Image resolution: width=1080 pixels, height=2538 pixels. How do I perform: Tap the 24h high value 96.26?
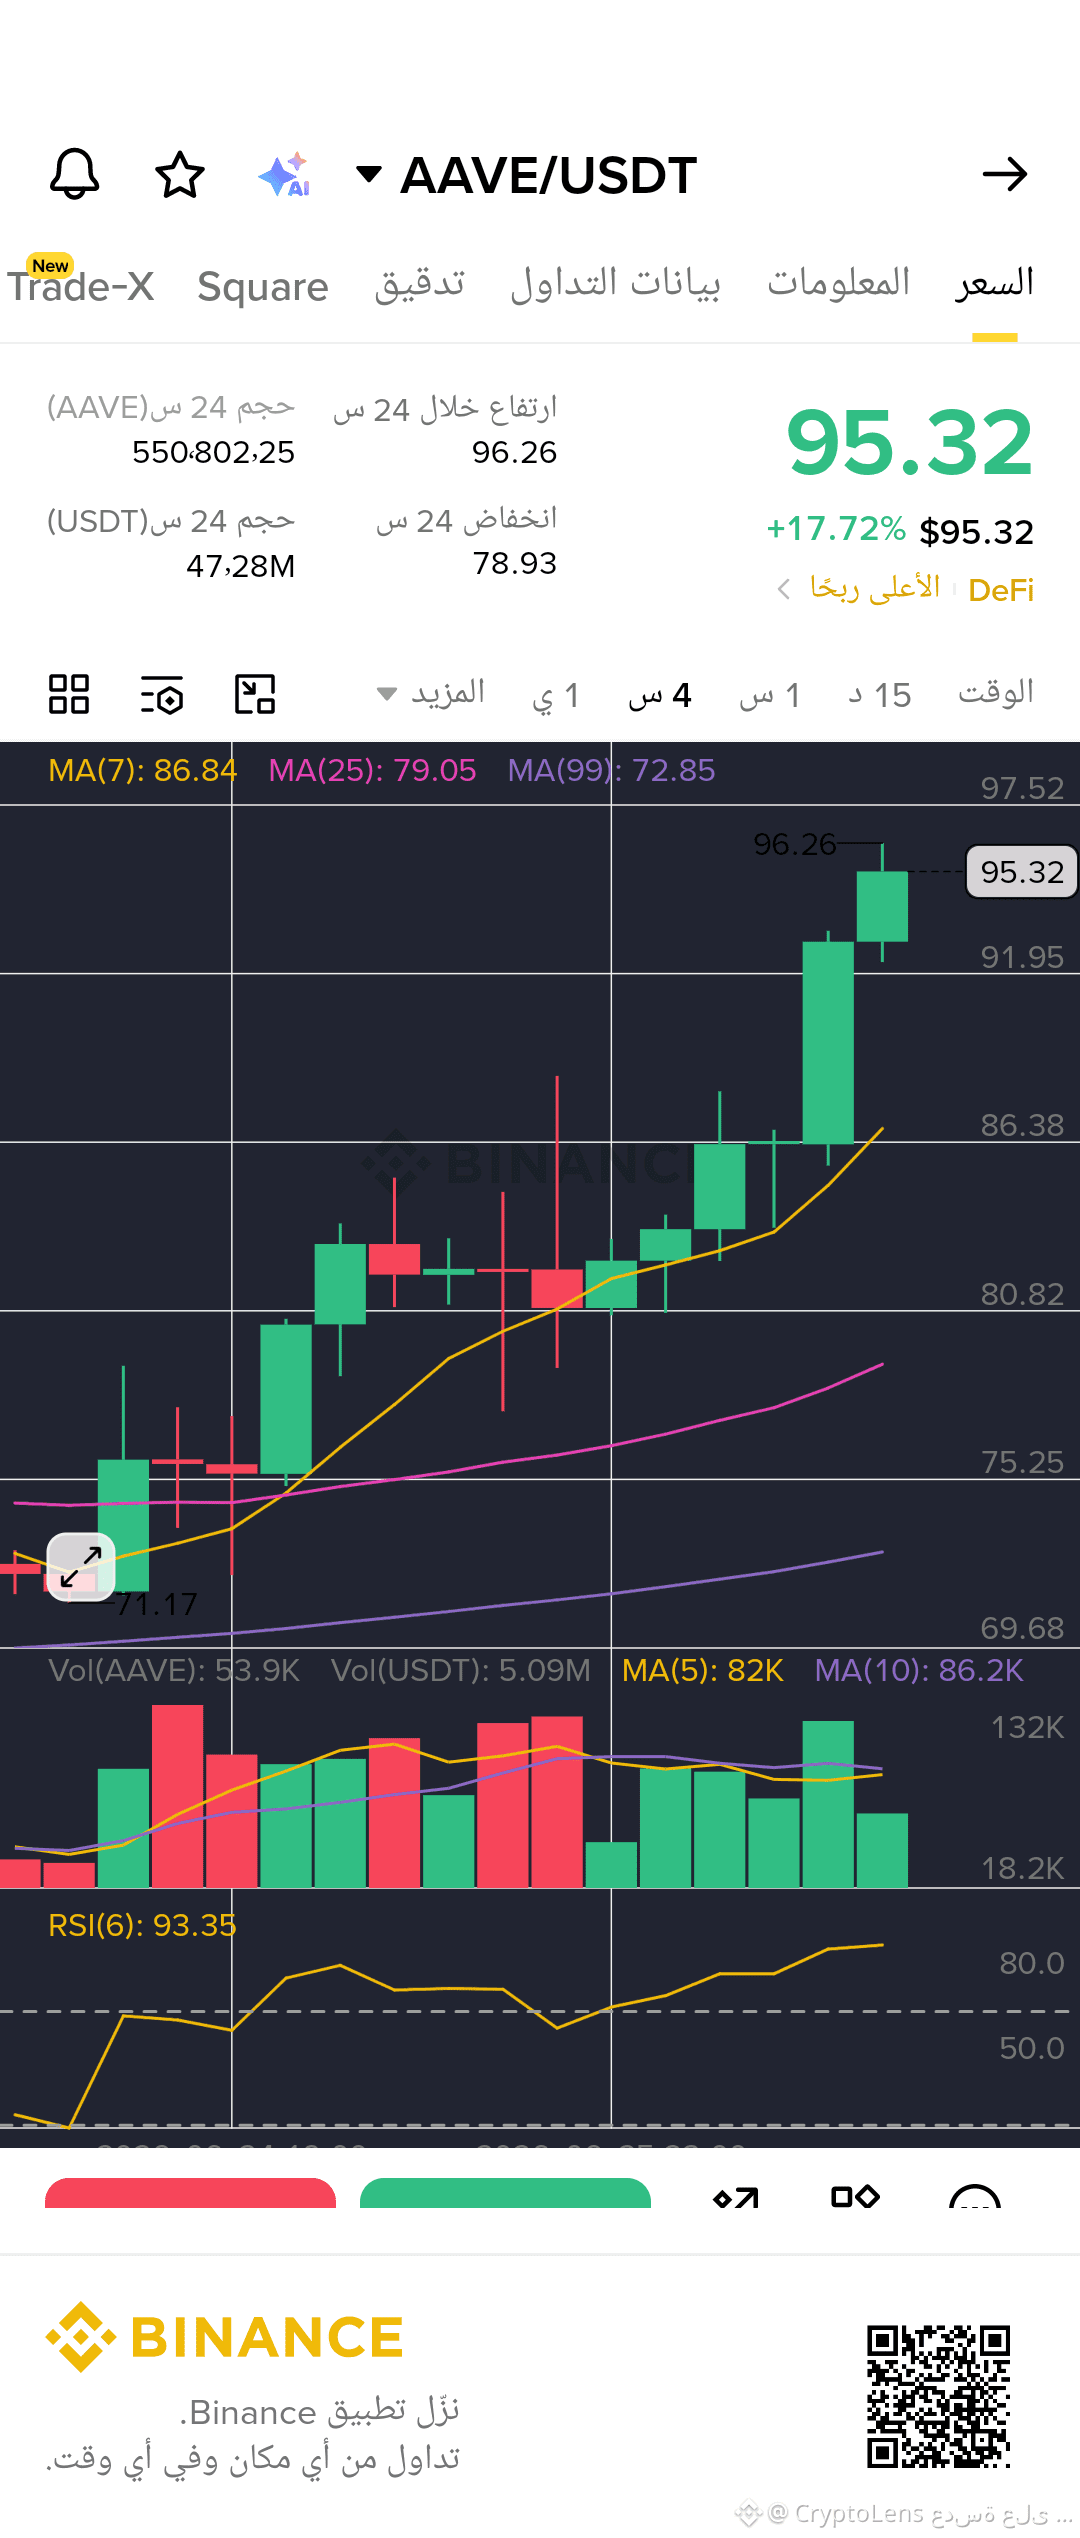point(514,452)
